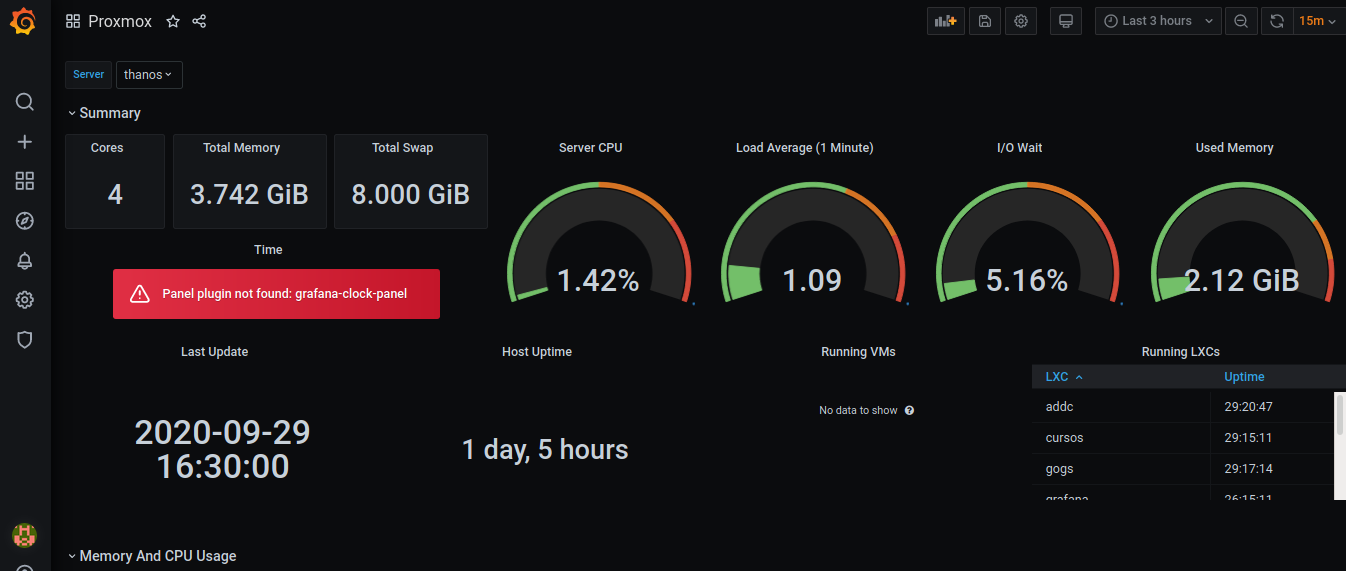Click the 1 day, 5 hours uptime value
The image size is (1346, 571).
tap(545, 450)
